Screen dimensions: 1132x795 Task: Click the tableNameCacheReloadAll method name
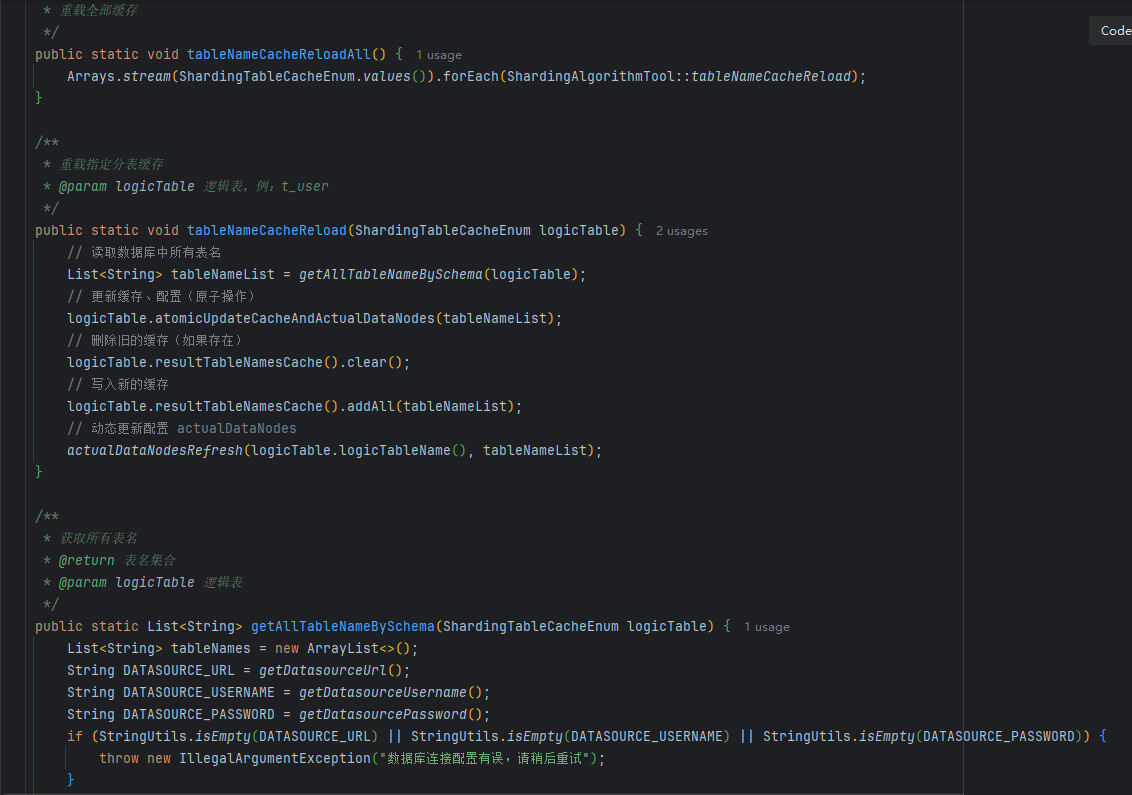point(279,55)
